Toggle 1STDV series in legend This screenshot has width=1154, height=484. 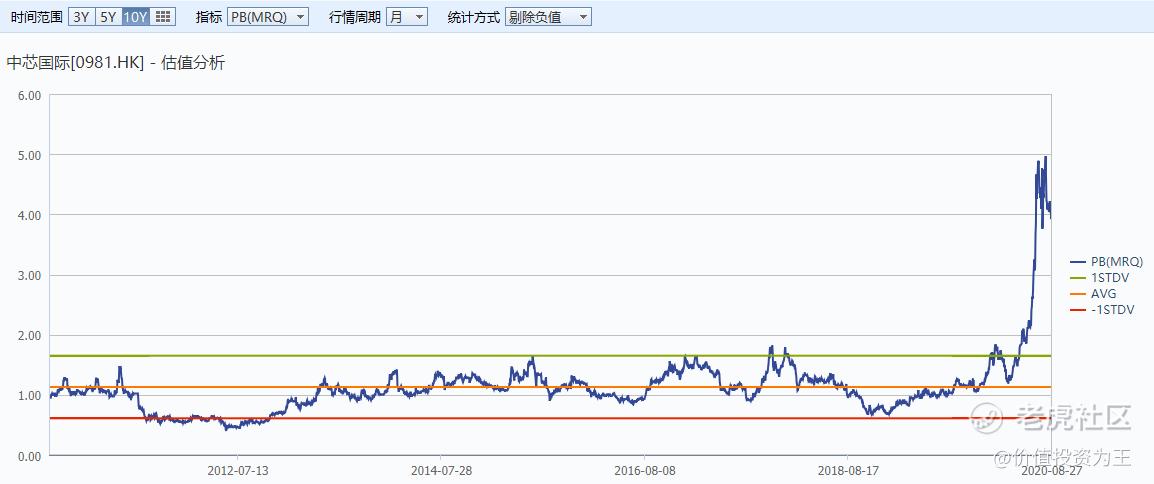pos(1100,277)
